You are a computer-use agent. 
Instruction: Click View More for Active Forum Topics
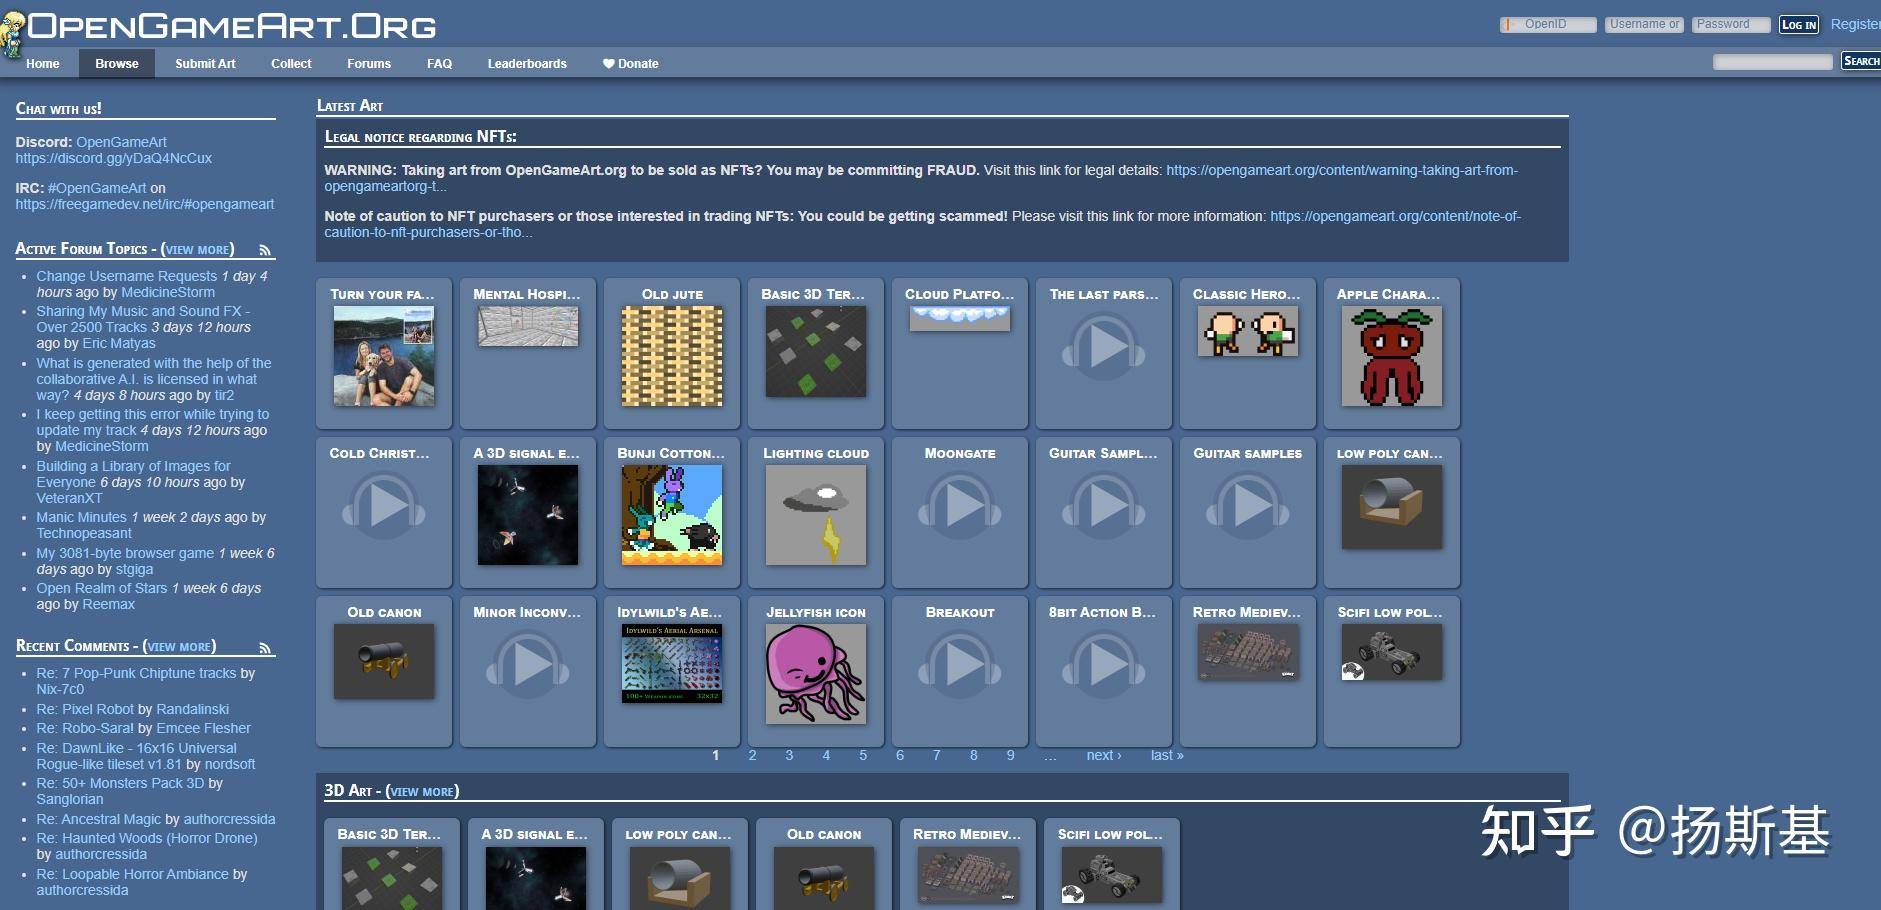[198, 250]
